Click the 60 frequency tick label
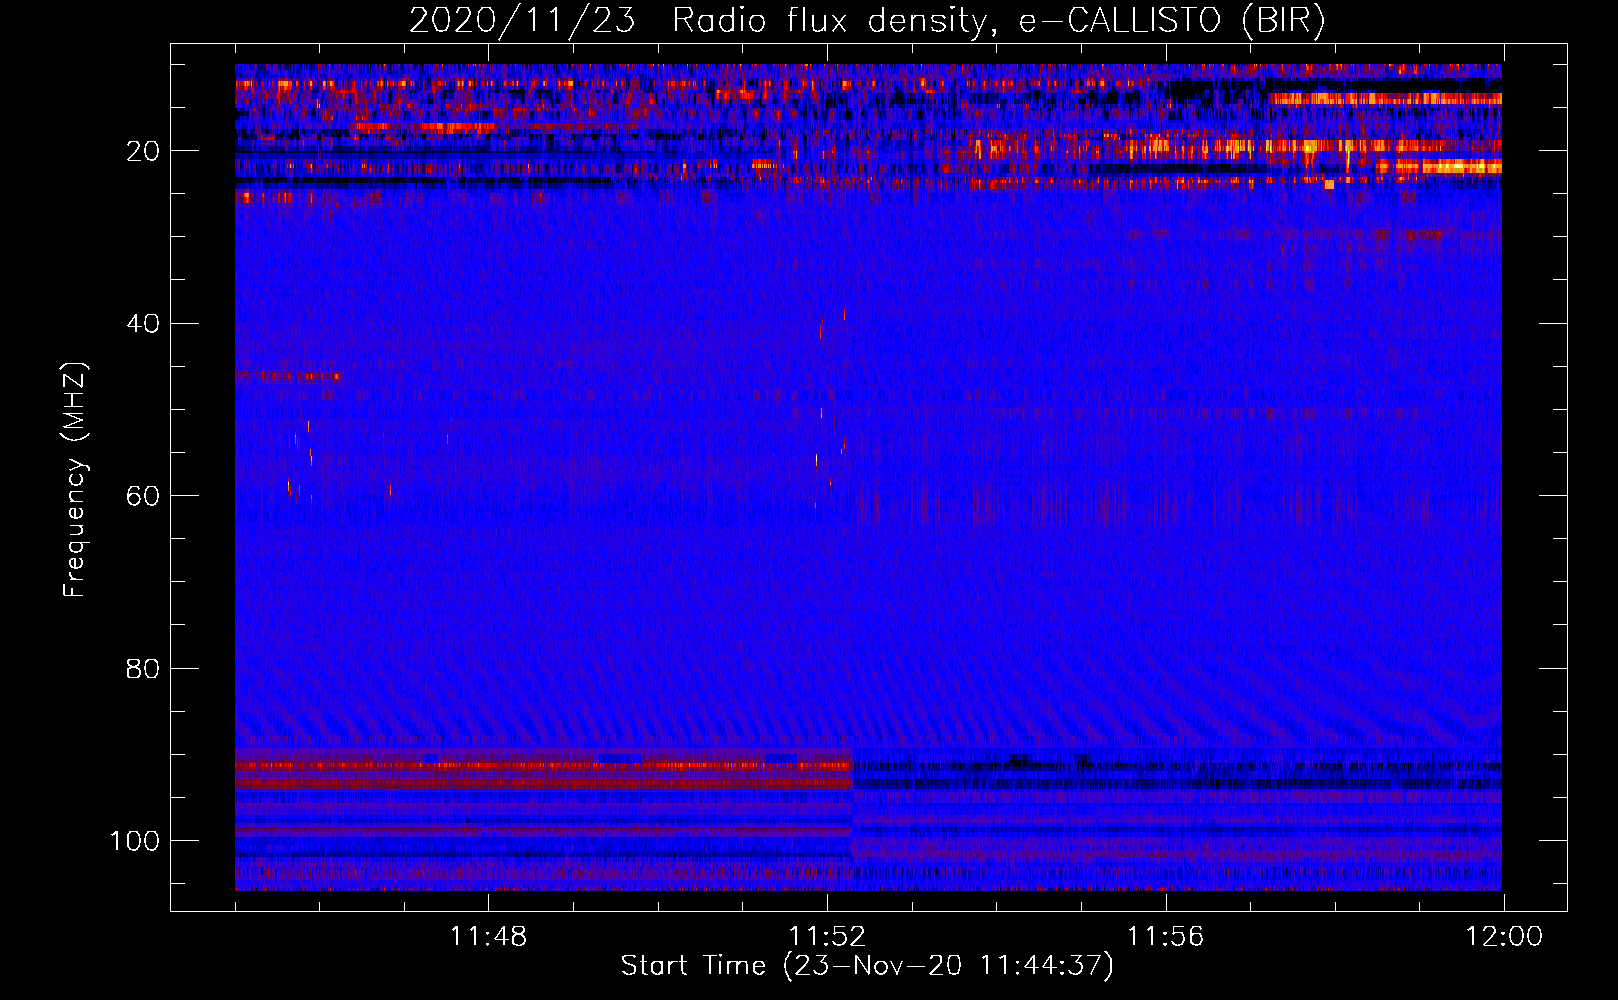 (x=143, y=496)
